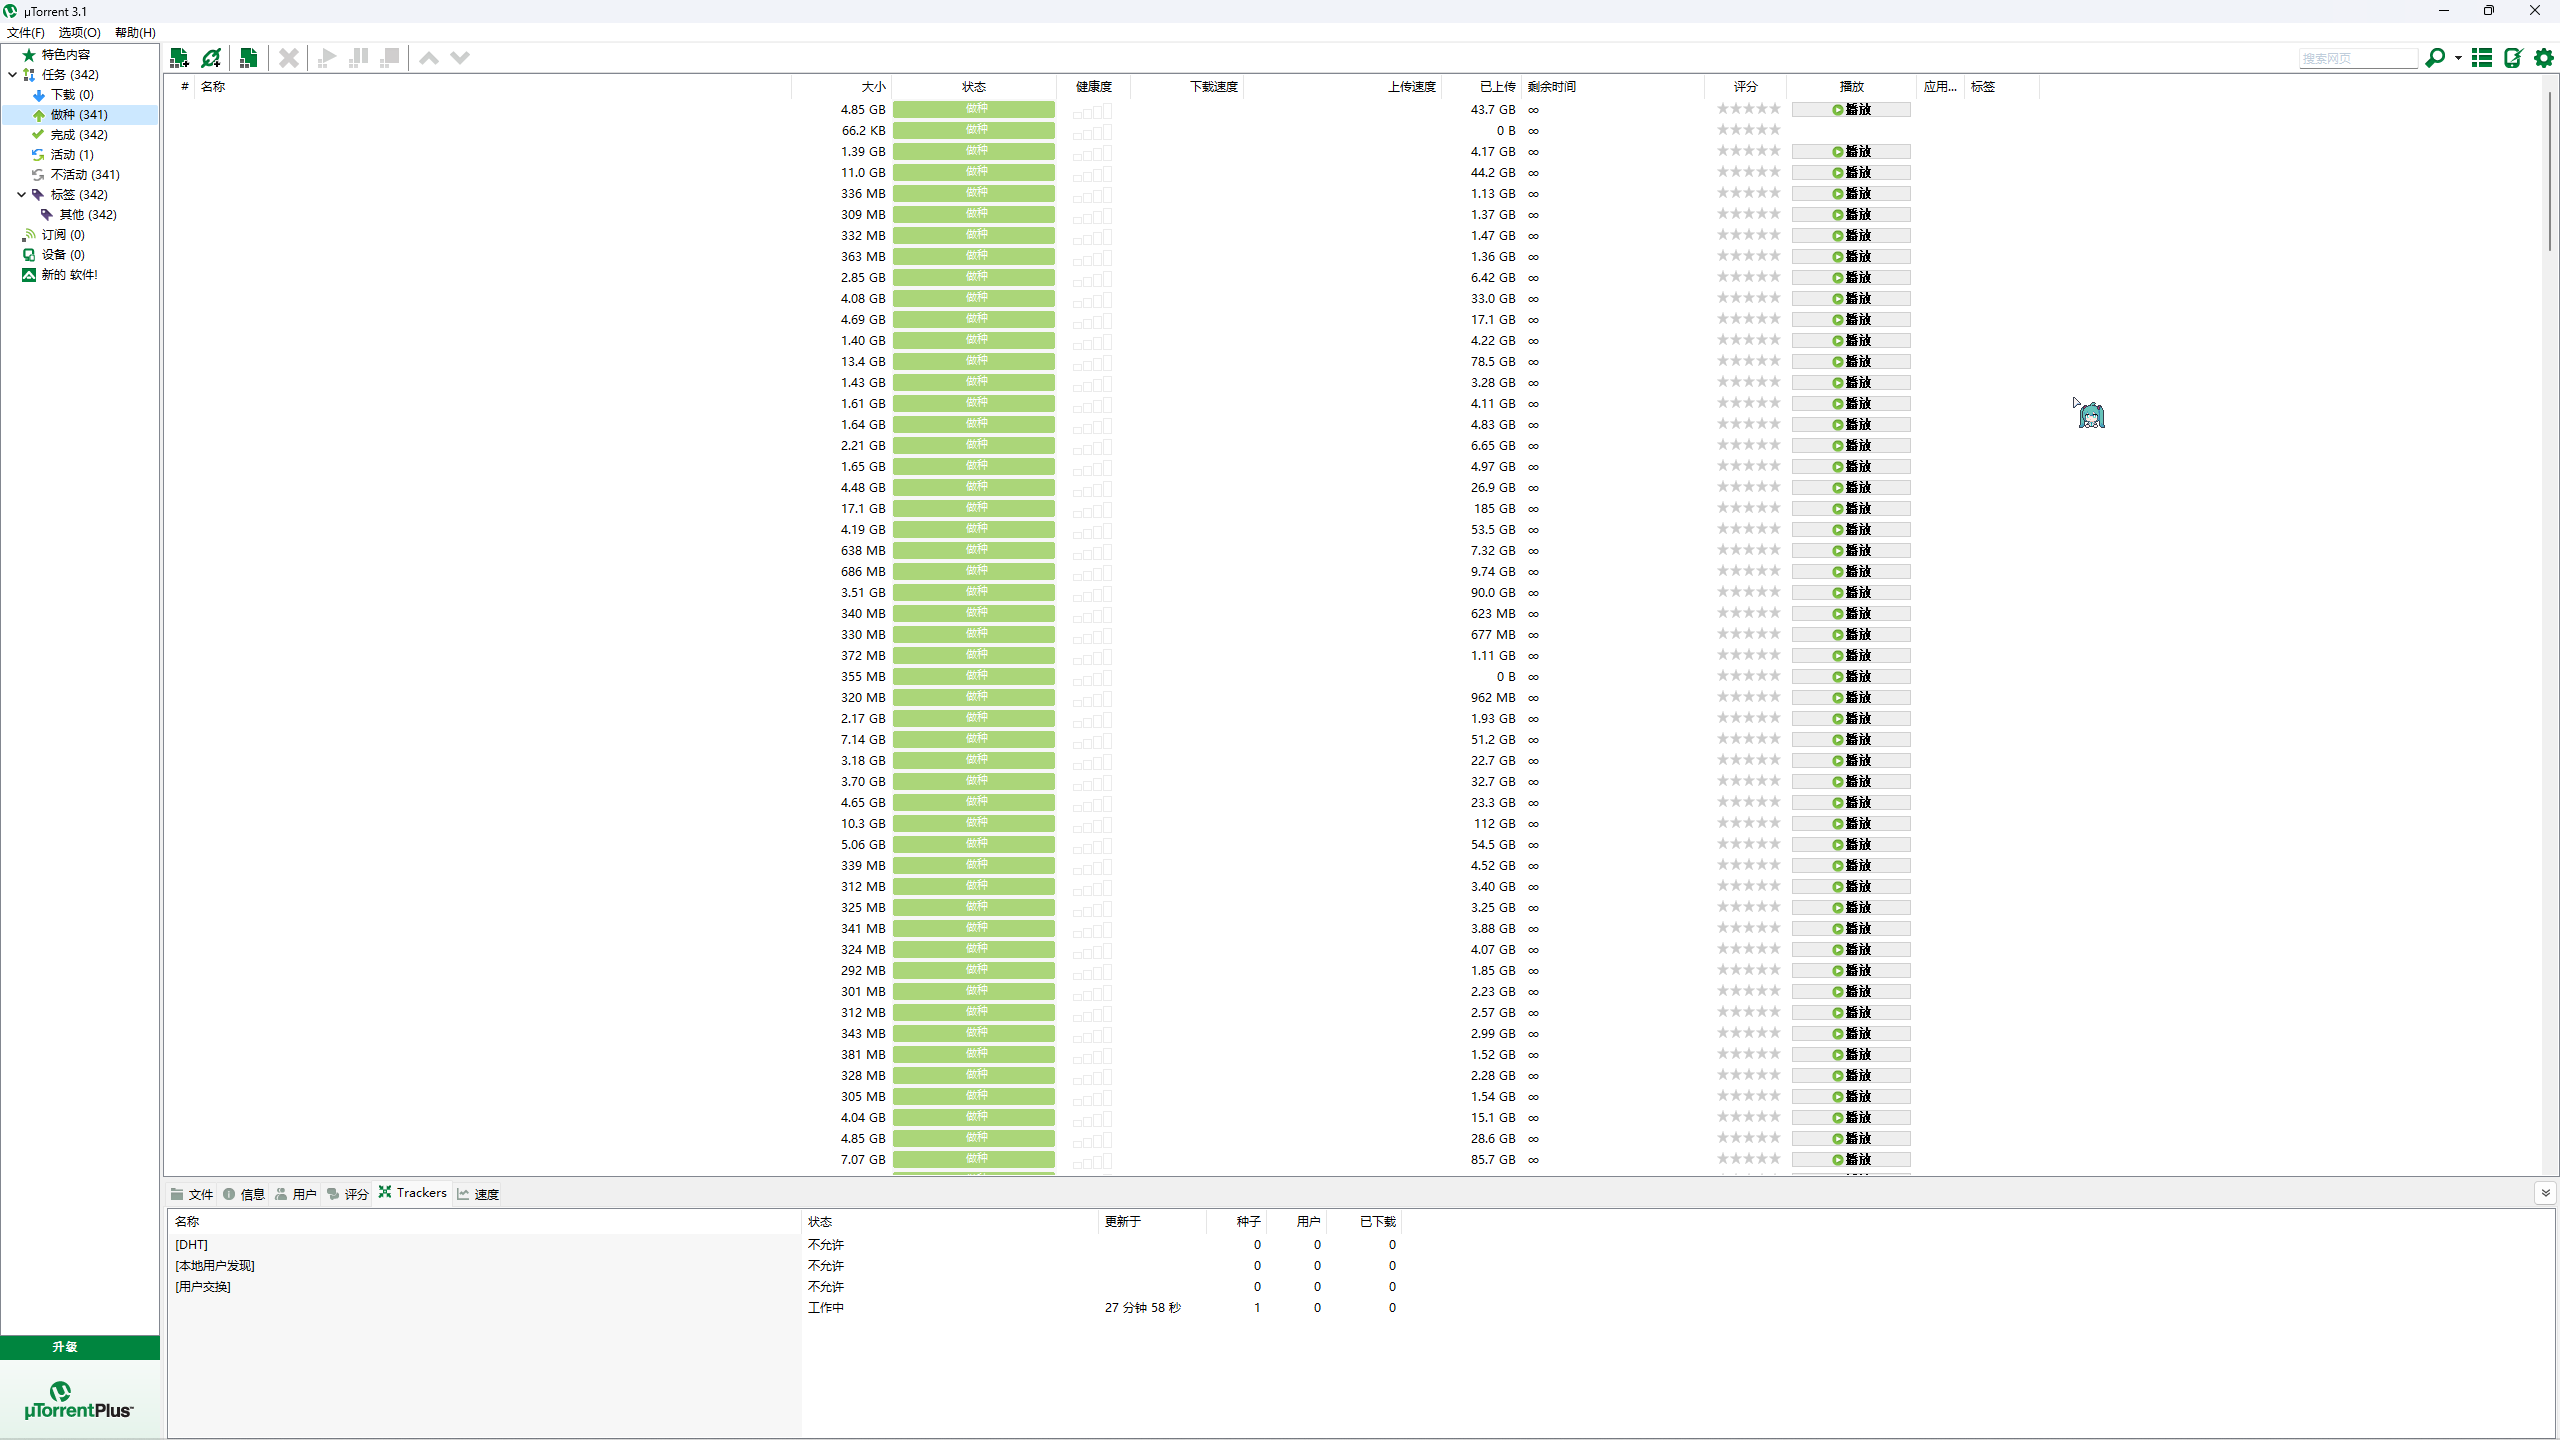Viewport: 2560px width, 1440px height.
Task: Click the Add Torrent toolbar icon
Action: 180,58
